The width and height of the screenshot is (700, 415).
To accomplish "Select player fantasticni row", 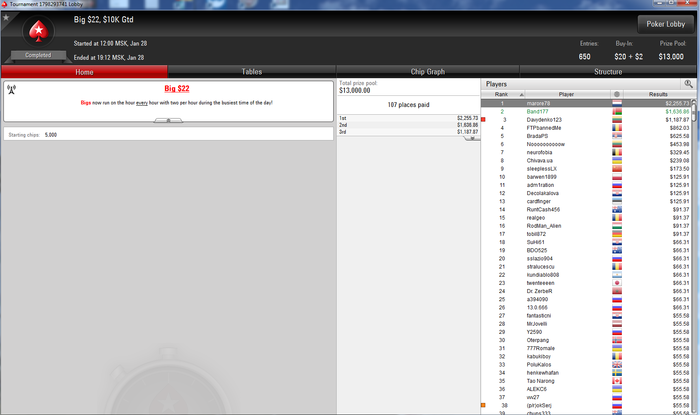I will click(586, 315).
